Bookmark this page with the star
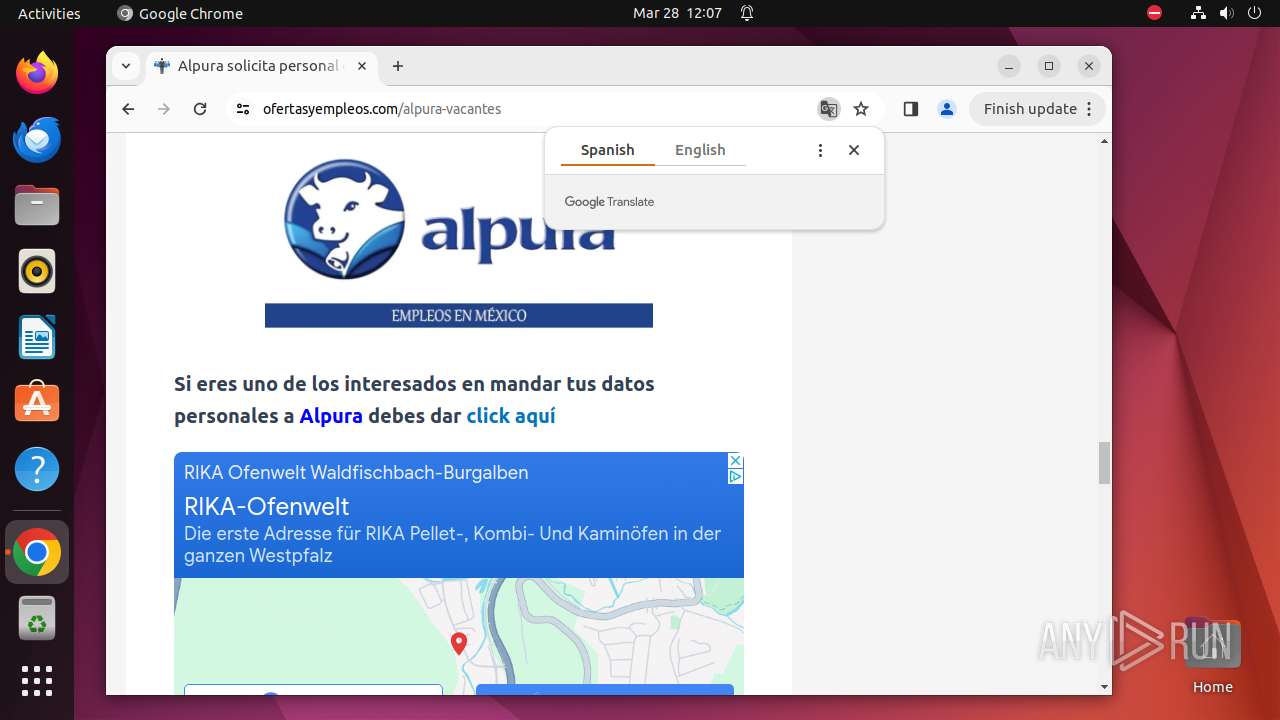Image resolution: width=1280 pixels, height=720 pixels. [x=861, y=109]
